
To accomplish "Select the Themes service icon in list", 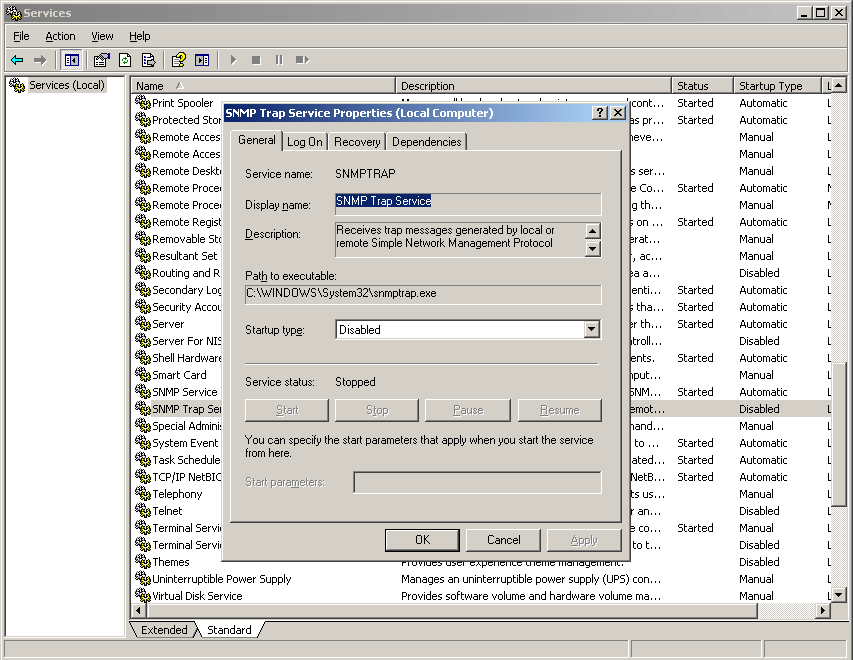I will click(x=143, y=562).
